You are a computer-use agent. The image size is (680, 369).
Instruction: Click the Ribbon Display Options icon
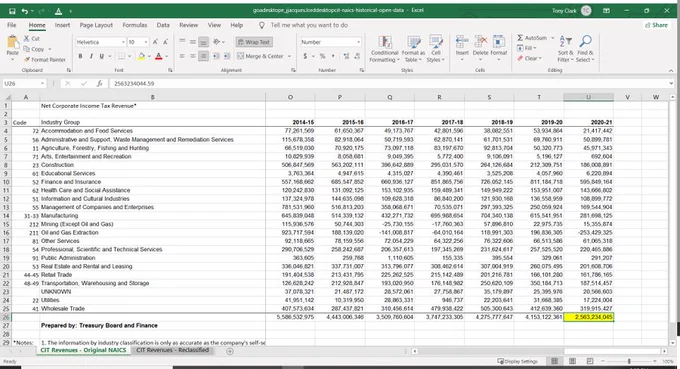[606, 11]
